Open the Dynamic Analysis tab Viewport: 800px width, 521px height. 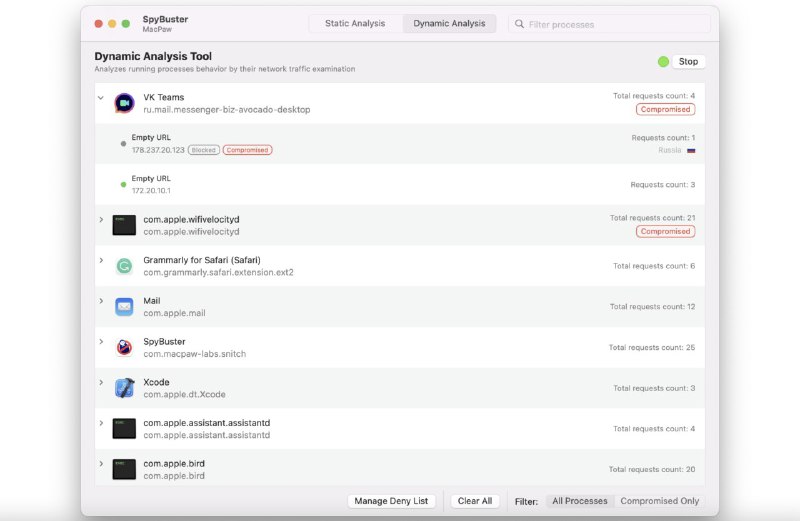point(449,23)
